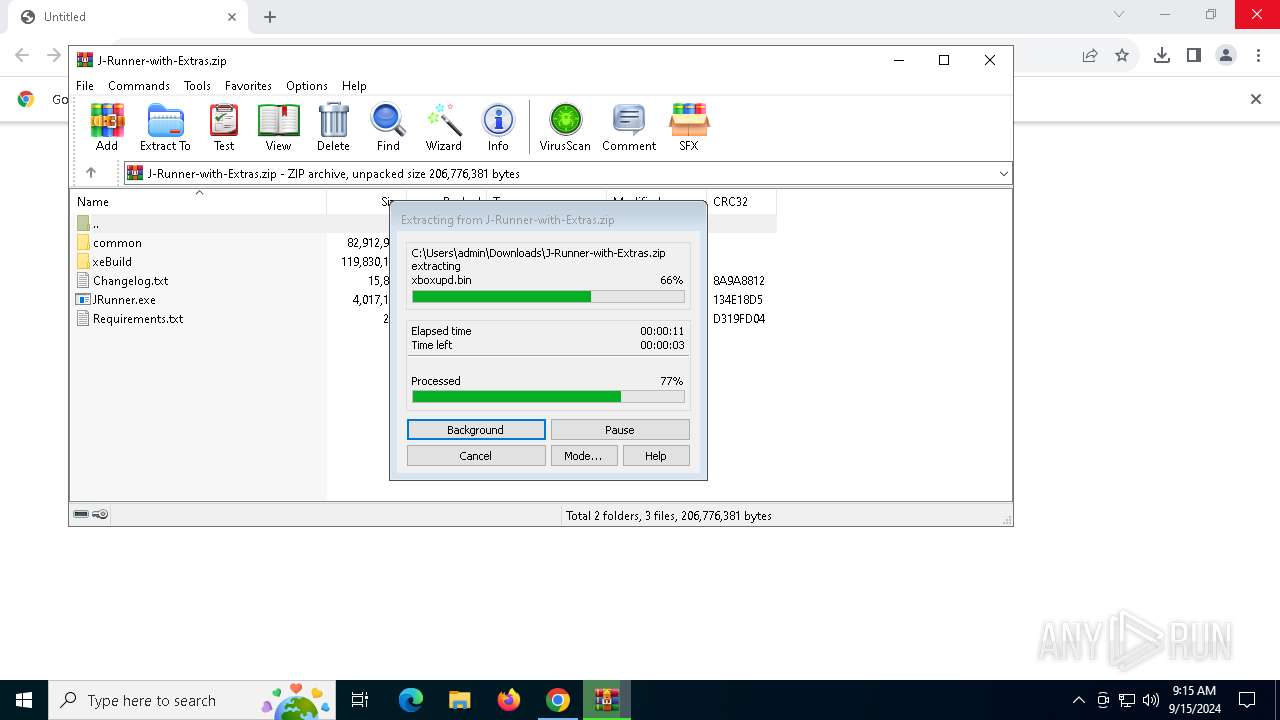The width and height of the screenshot is (1280, 720).
Task: Switch to WinRAR taskbar icon
Action: 607,700
